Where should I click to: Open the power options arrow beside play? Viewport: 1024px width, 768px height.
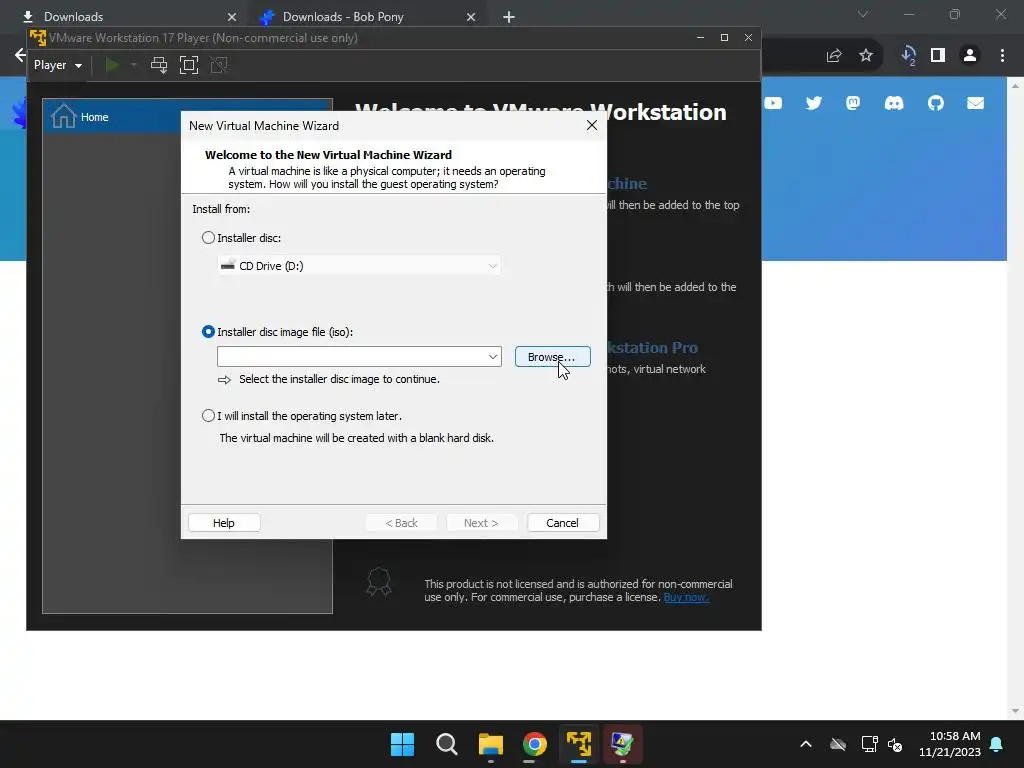[134, 65]
